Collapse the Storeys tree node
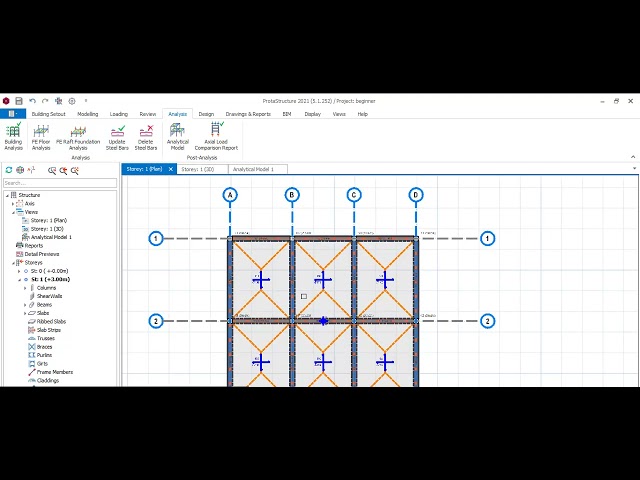 [x=13, y=263]
